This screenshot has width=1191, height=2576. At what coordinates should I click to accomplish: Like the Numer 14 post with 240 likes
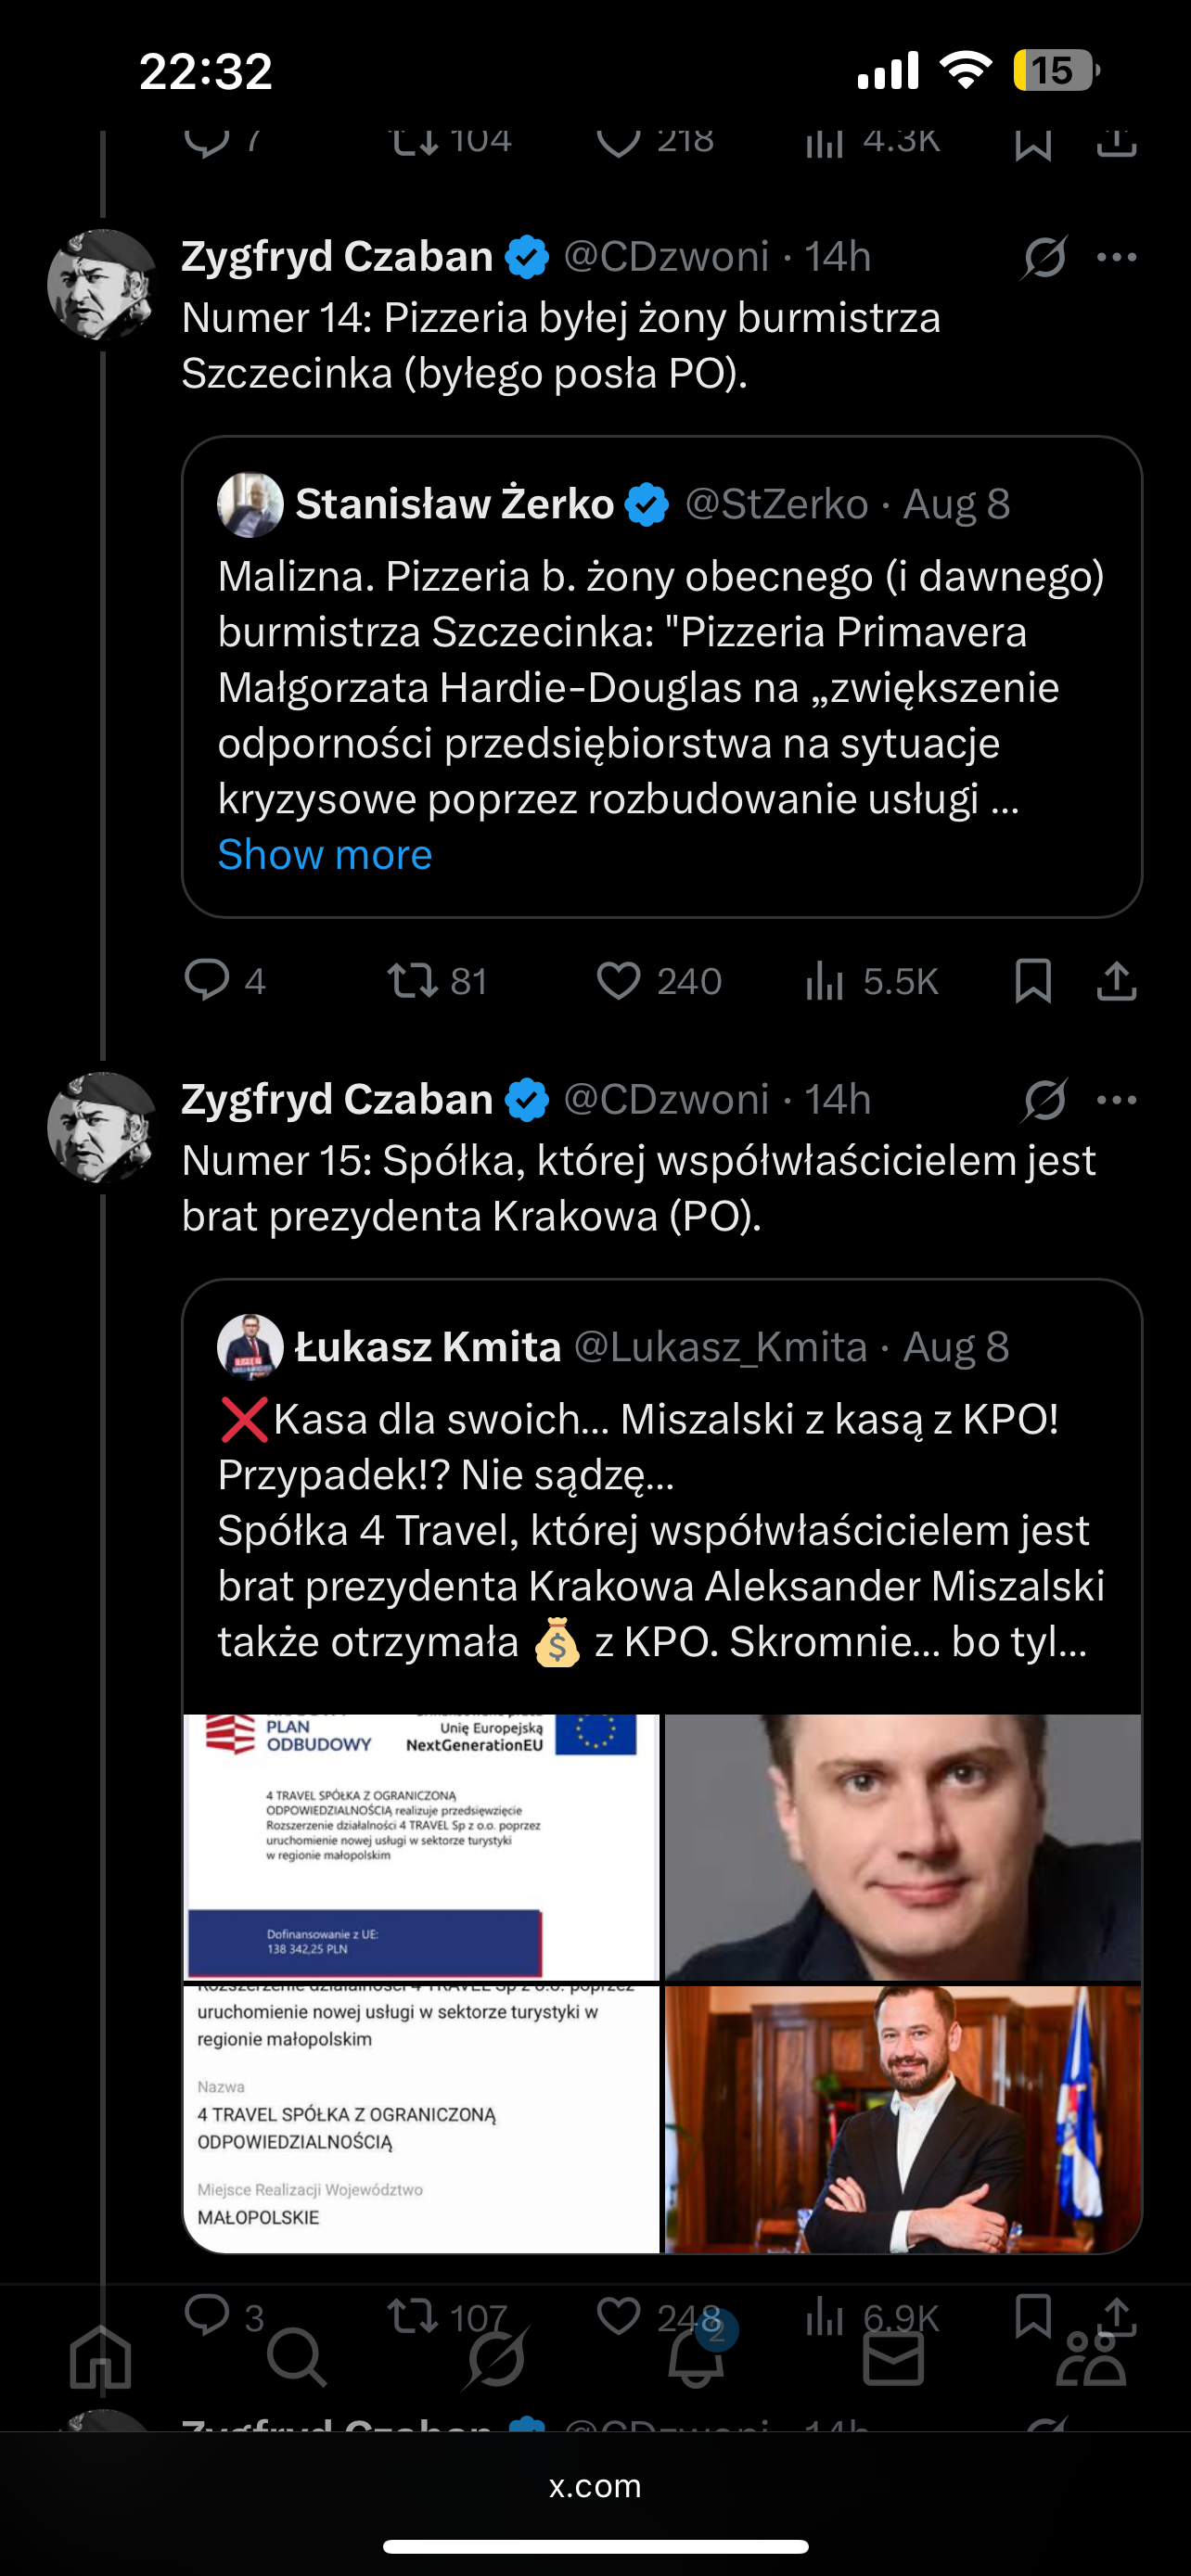tap(618, 980)
